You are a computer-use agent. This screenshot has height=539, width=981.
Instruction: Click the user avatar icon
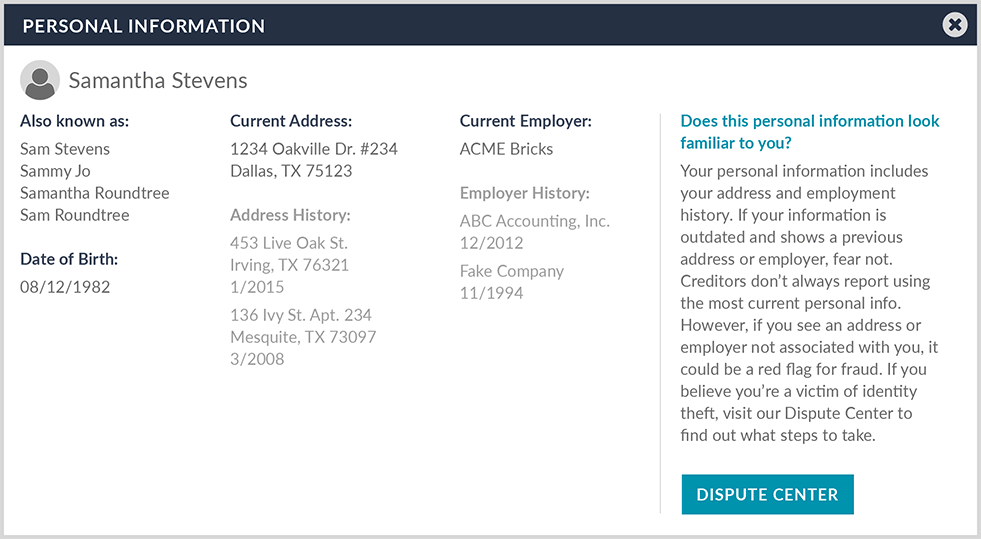[x=40, y=81]
